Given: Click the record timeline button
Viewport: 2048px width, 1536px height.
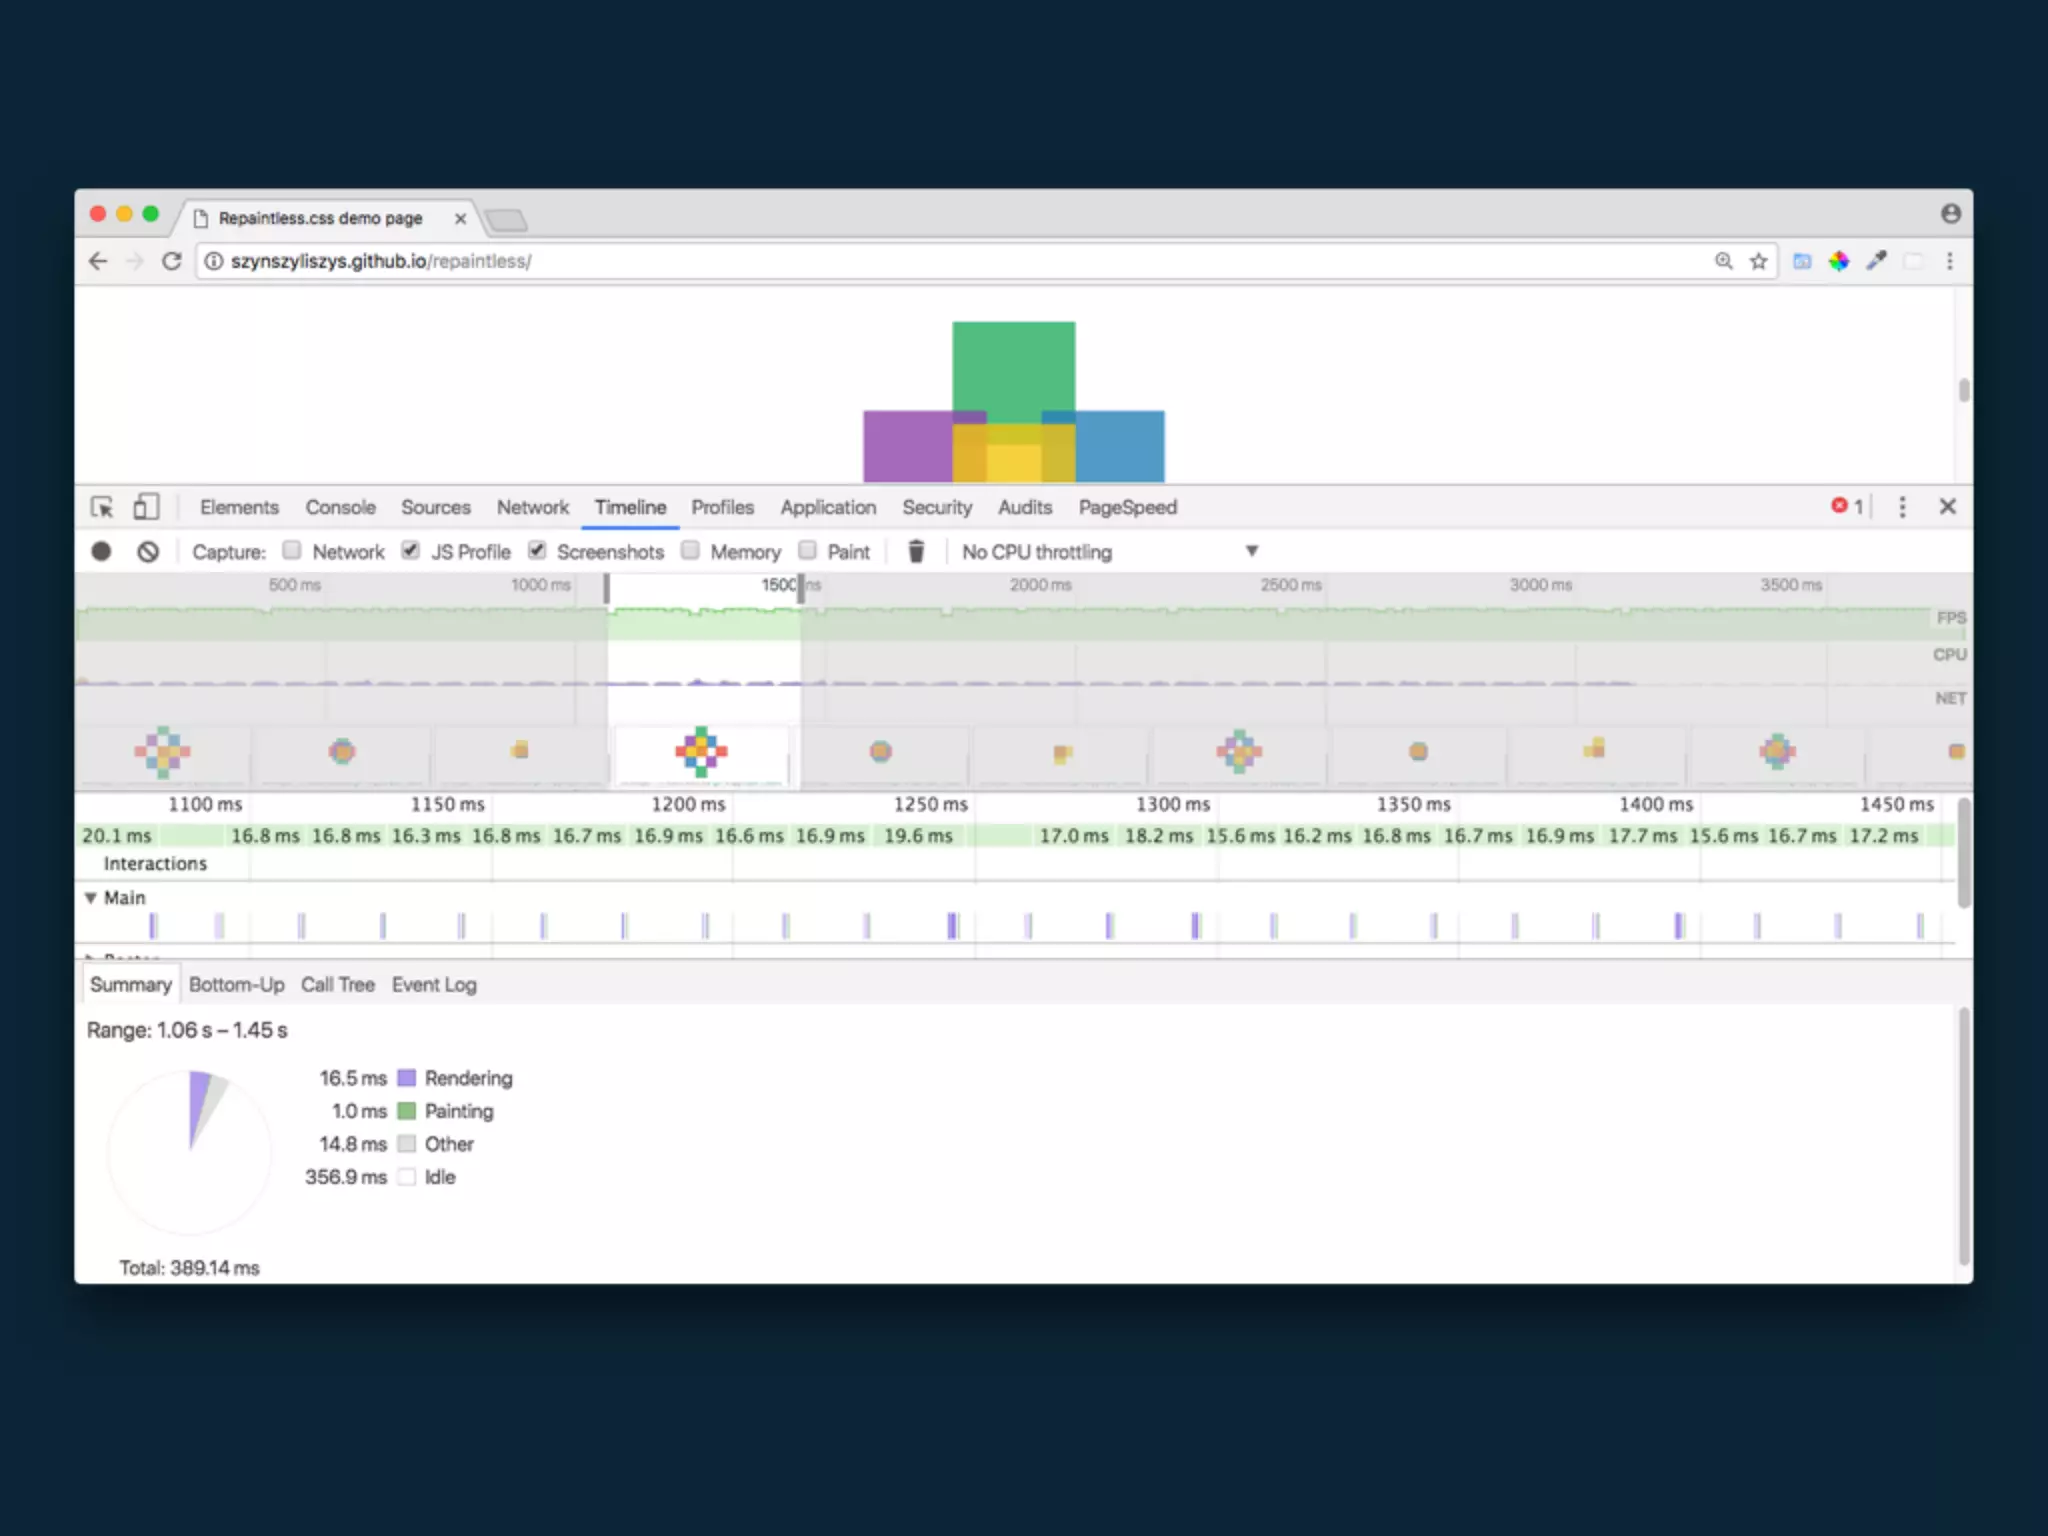Looking at the screenshot, I should click(101, 551).
